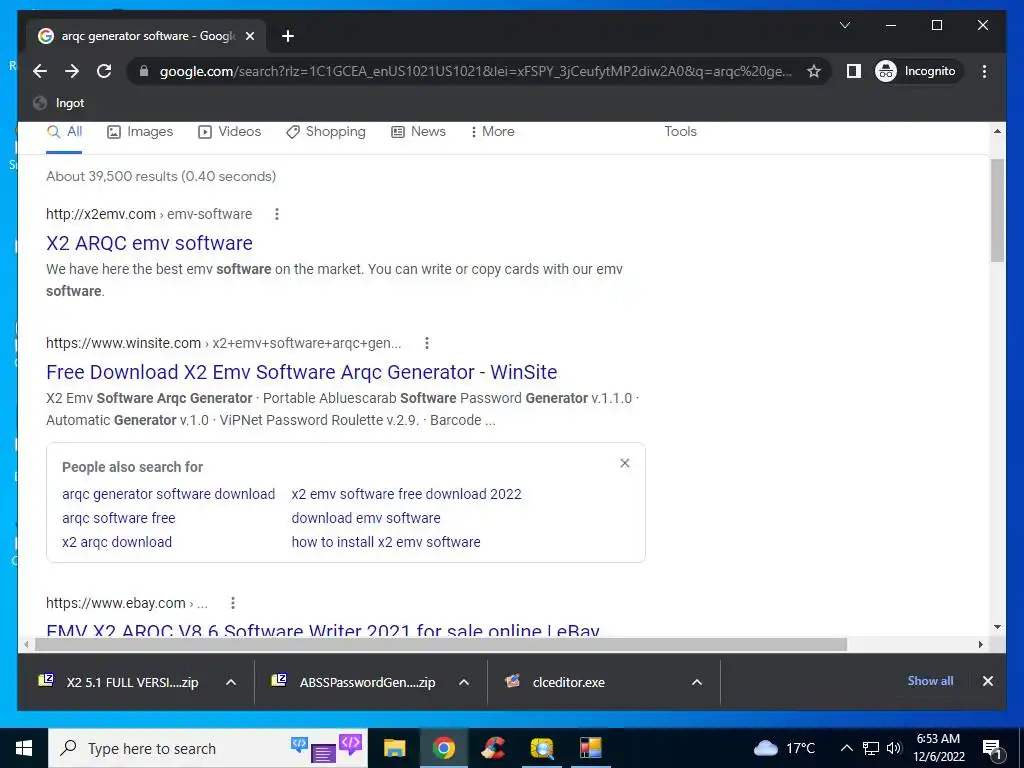Open the red cleaner taskbar app
Screen dimensions: 1024x768
[x=493, y=748]
